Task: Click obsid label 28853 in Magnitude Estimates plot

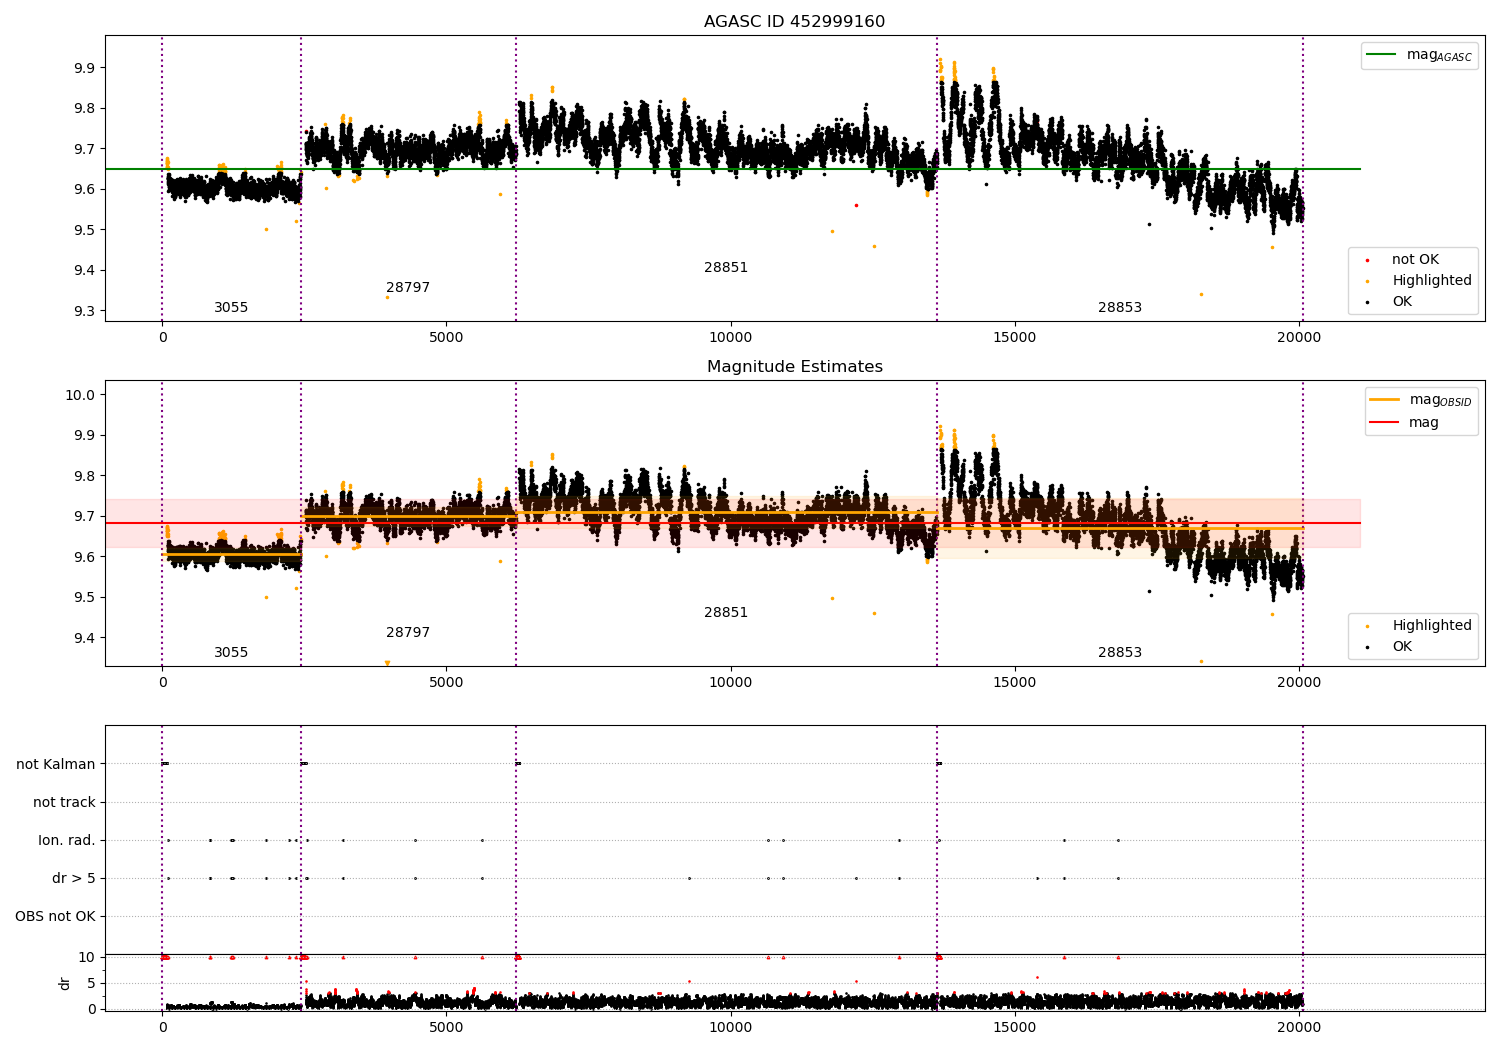Action: pyautogui.click(x=1120, y=653)
